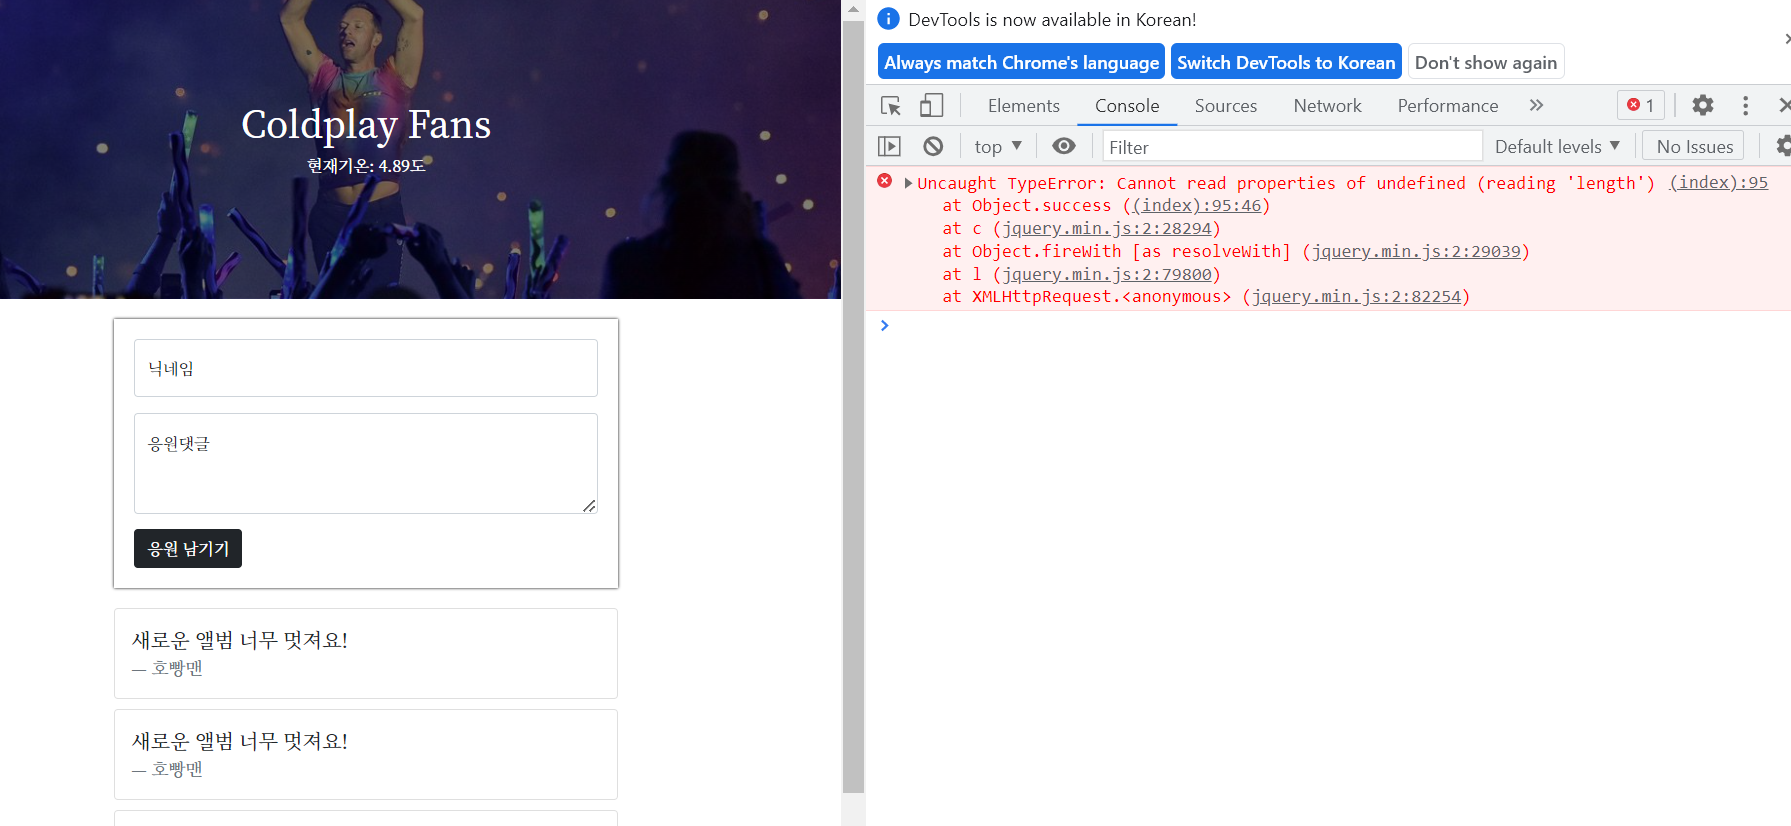Open jquery.min.js:2:82254 link
The width and height of the screenshot is (1791, 826).
(x=1356, y=297)
